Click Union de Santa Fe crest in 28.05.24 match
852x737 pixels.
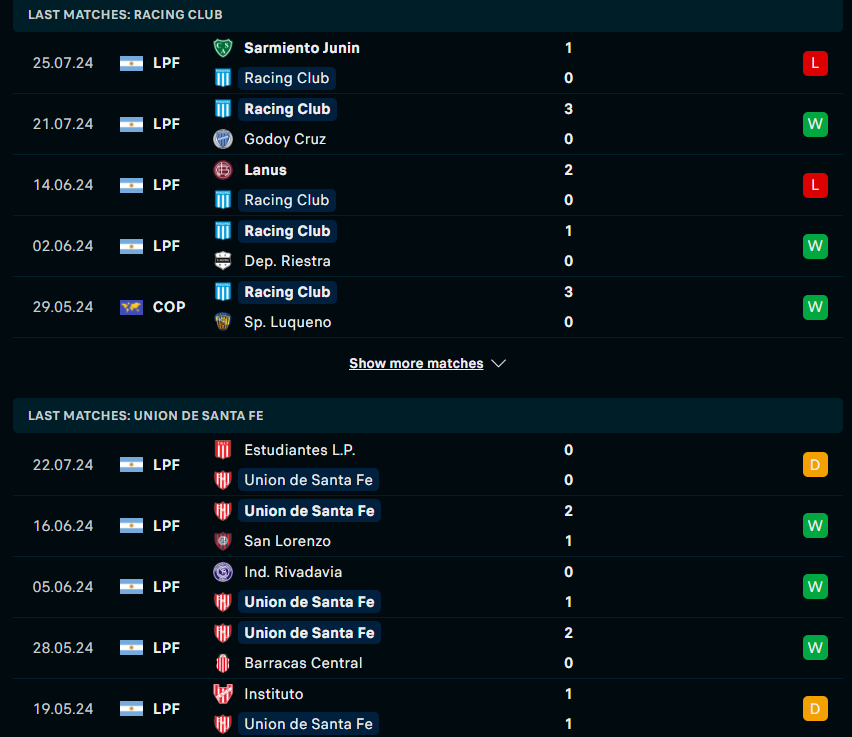(x=223, y=633)
